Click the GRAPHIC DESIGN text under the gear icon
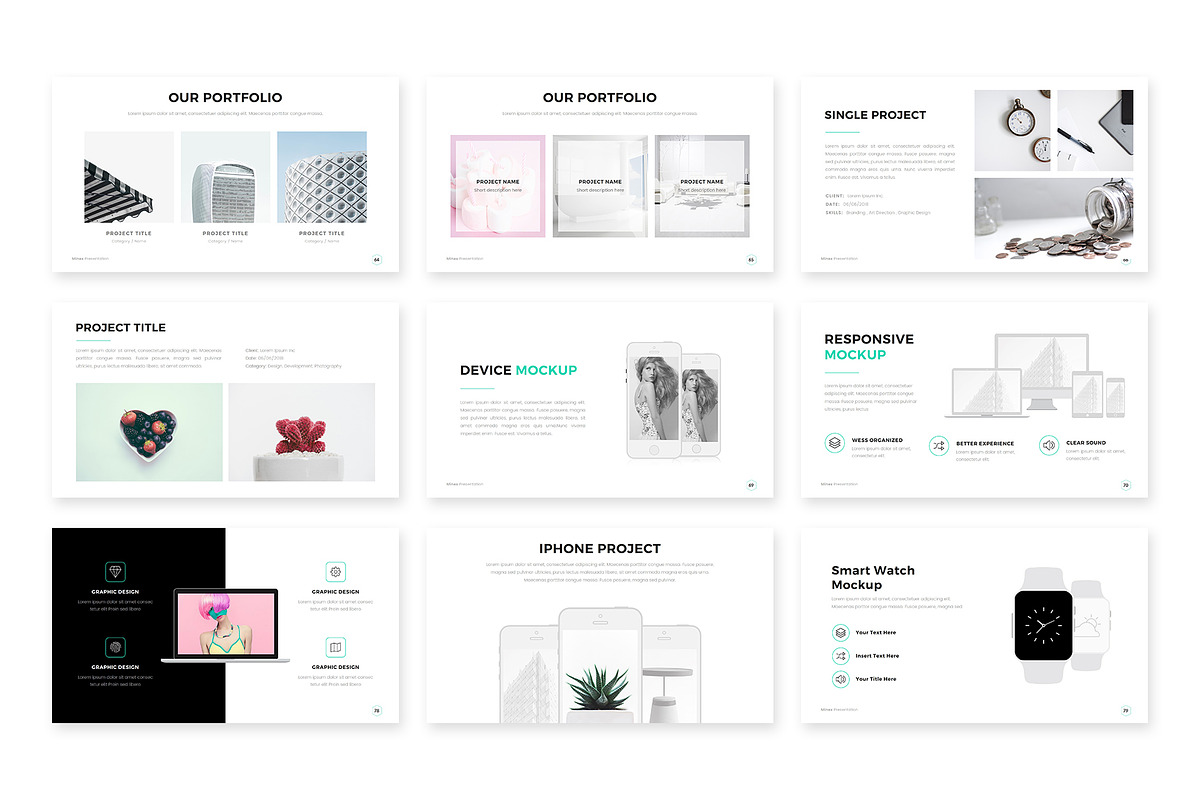 (x=335, y=592)
